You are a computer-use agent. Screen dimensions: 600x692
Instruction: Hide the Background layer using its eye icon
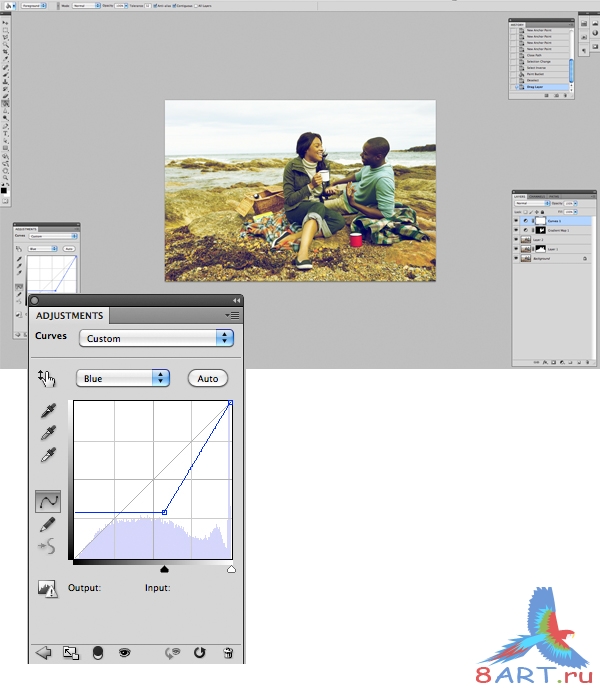[518, 257]
